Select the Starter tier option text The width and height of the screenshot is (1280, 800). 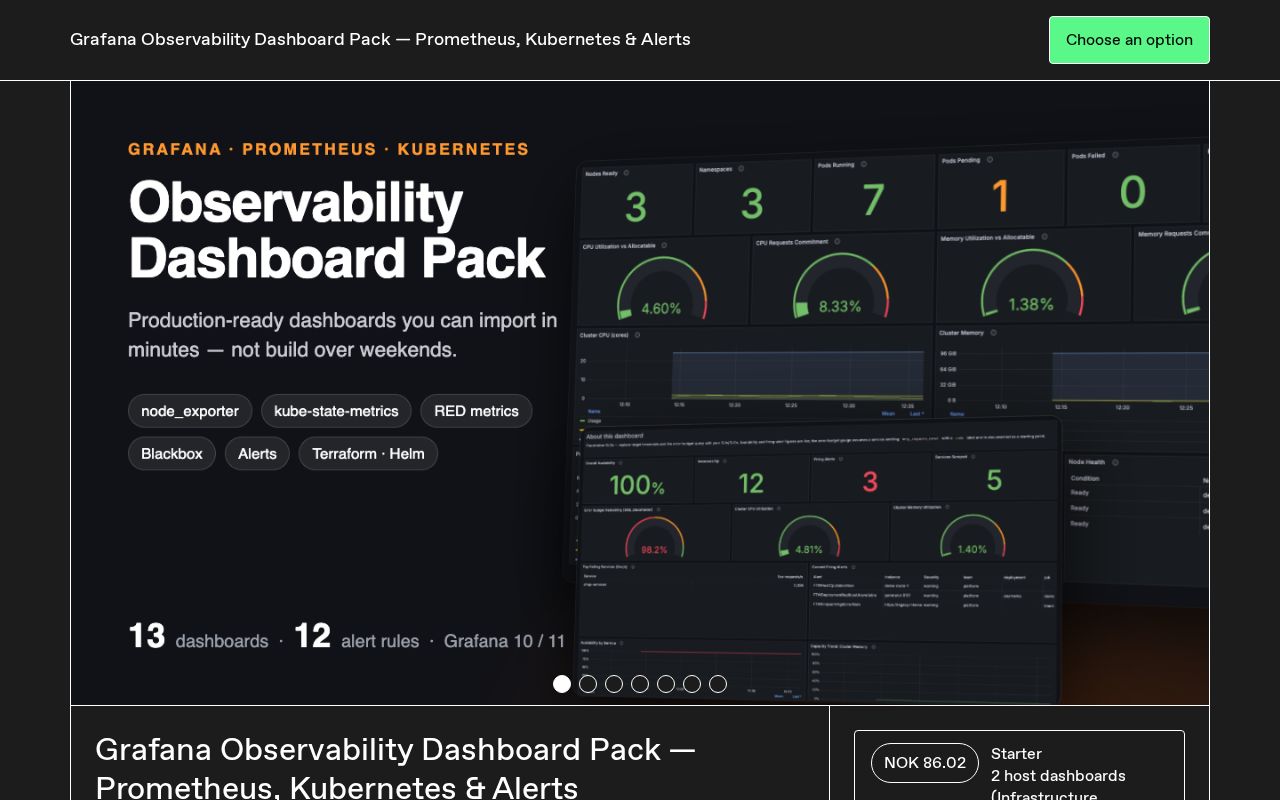[x=1016, y=754]
